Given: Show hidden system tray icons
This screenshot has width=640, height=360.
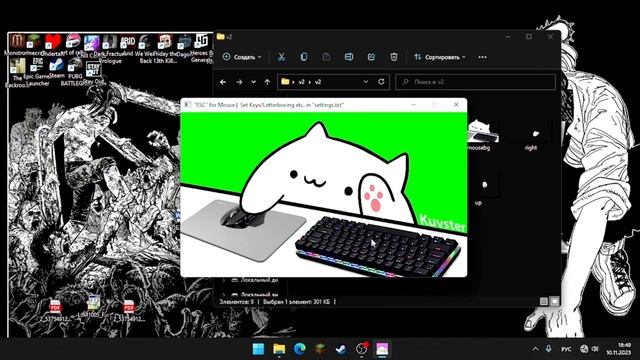Looking at the screenshot, I should (x=535, y=349).
